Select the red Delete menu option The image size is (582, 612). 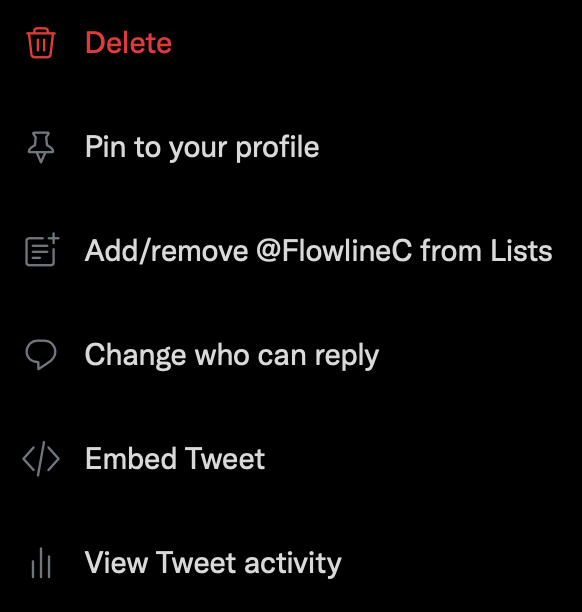[x=291, y=43]
